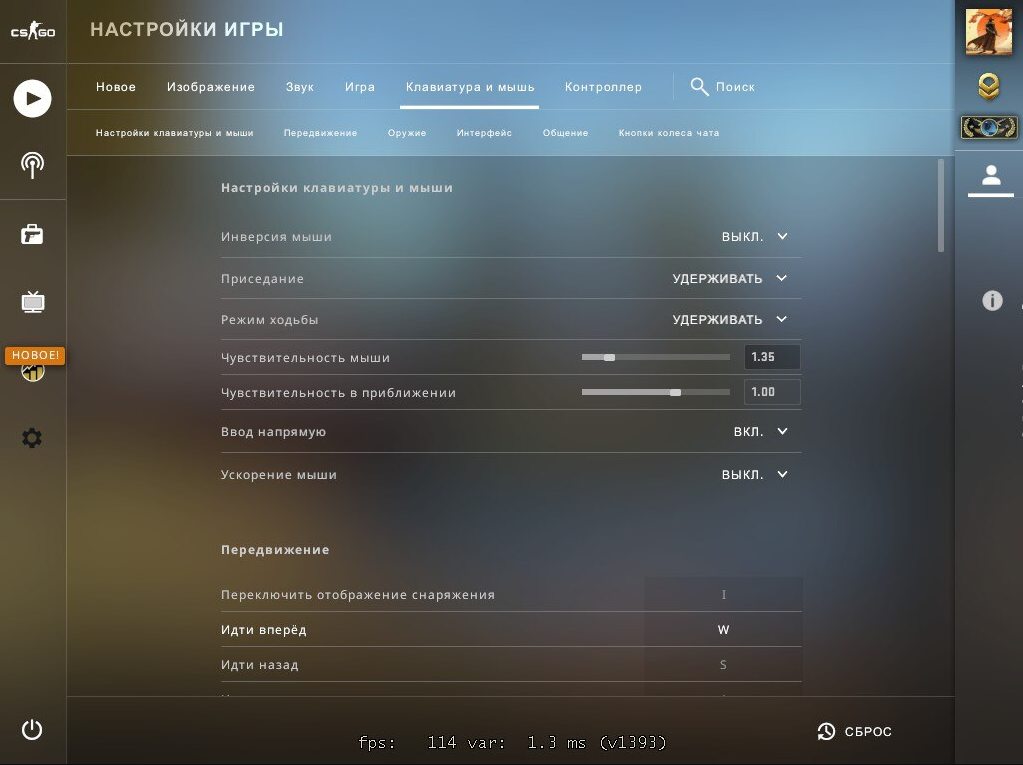The image size is (1023, 765).
Task: Open the broadcast antenna sidebar icon
Action: (x=33, y=166)
